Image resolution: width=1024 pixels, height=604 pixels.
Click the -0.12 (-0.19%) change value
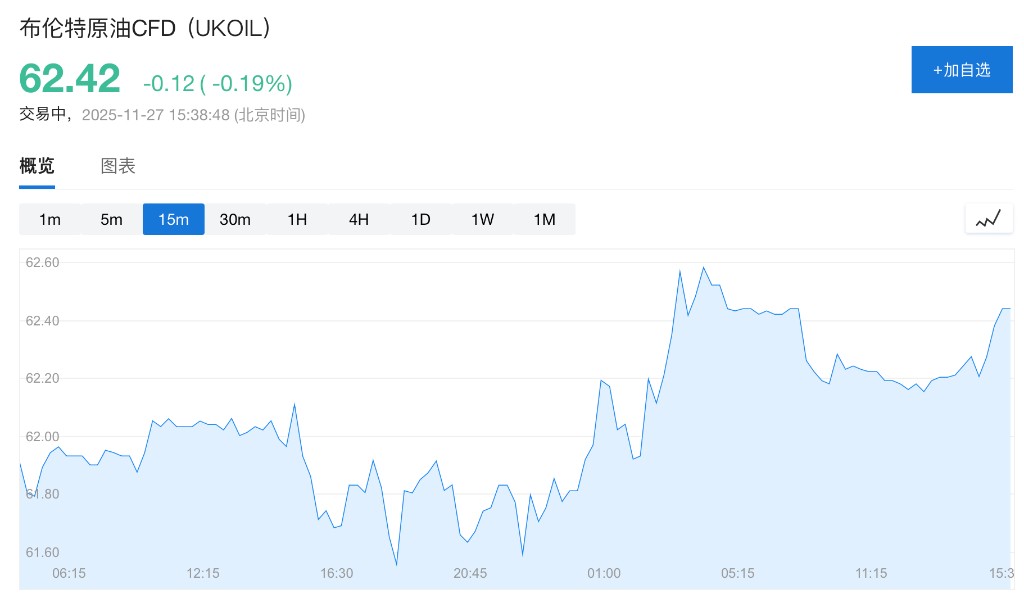[217, 83]
